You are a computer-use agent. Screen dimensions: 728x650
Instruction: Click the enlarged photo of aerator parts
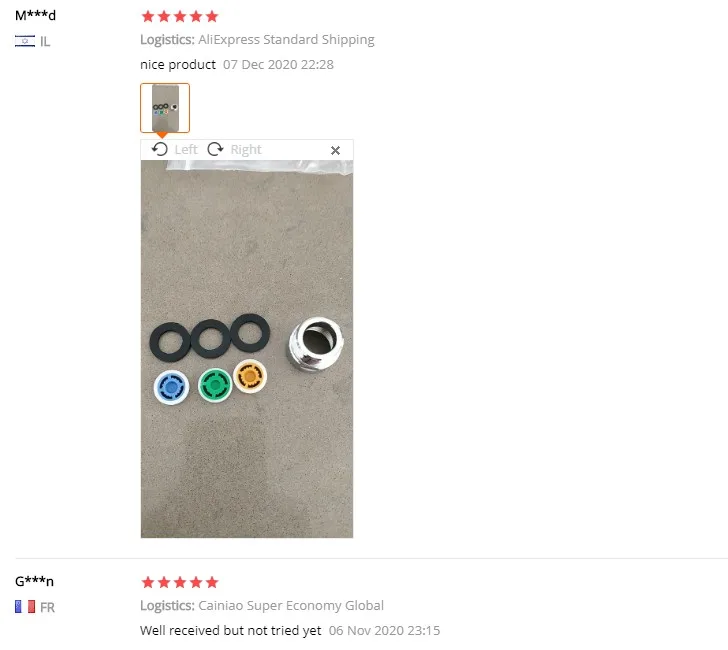point(247,349)
